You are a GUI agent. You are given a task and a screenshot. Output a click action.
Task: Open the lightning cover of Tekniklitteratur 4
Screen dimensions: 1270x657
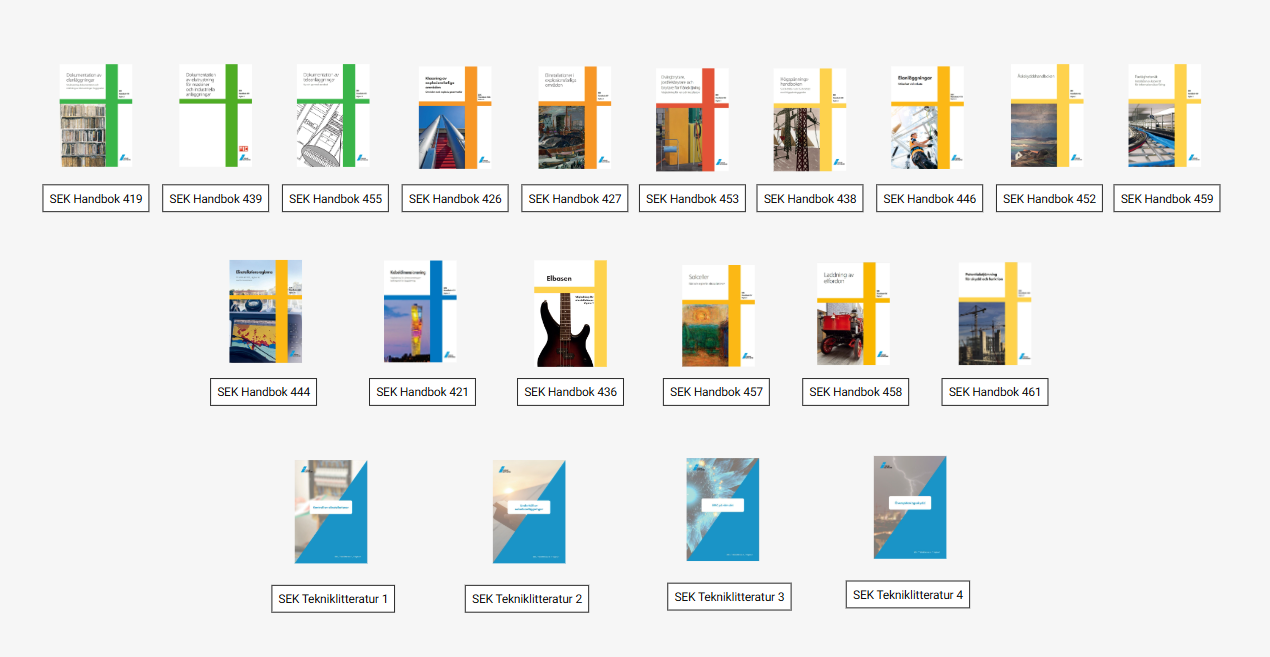[909, 507]
